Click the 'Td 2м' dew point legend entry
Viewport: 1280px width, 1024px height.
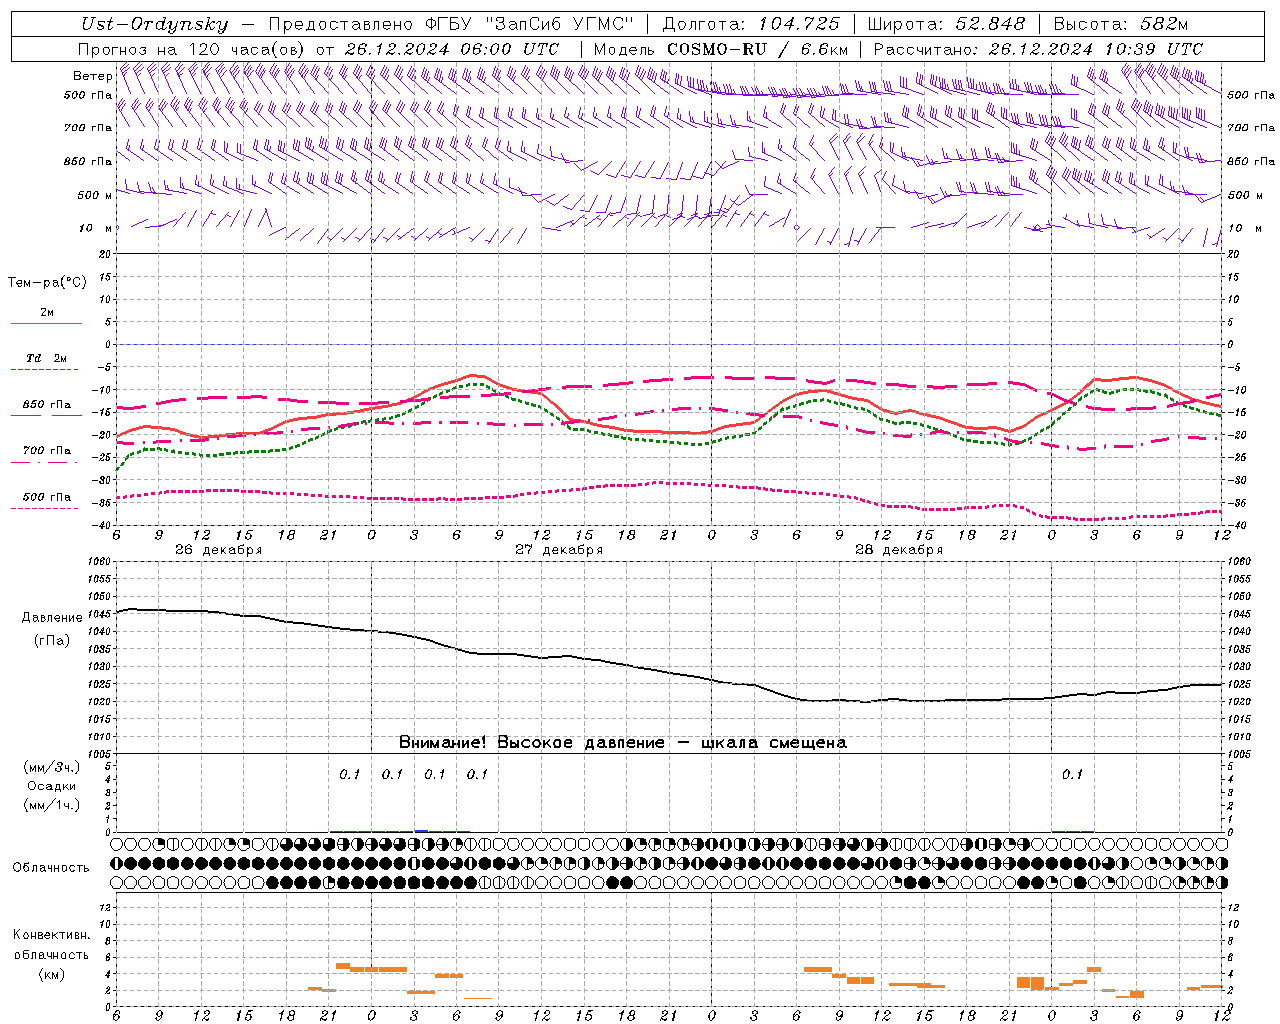46,358
